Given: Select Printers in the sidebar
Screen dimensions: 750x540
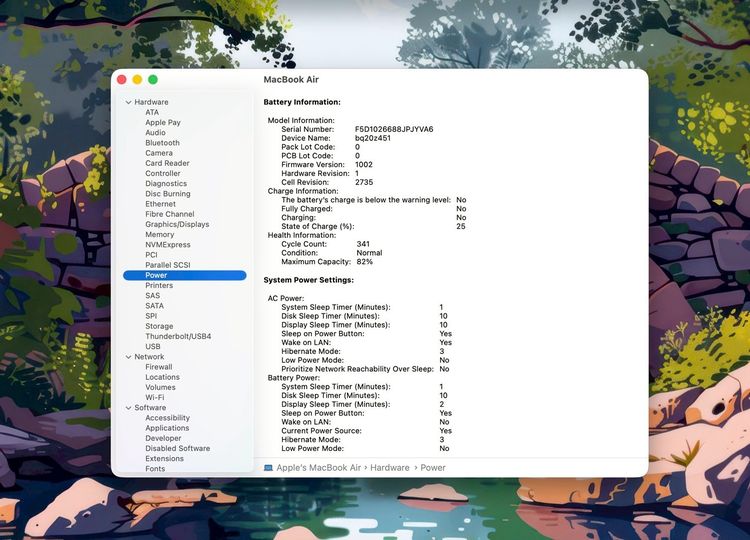Looking at the screenshot, I should (x=159, y=286).
